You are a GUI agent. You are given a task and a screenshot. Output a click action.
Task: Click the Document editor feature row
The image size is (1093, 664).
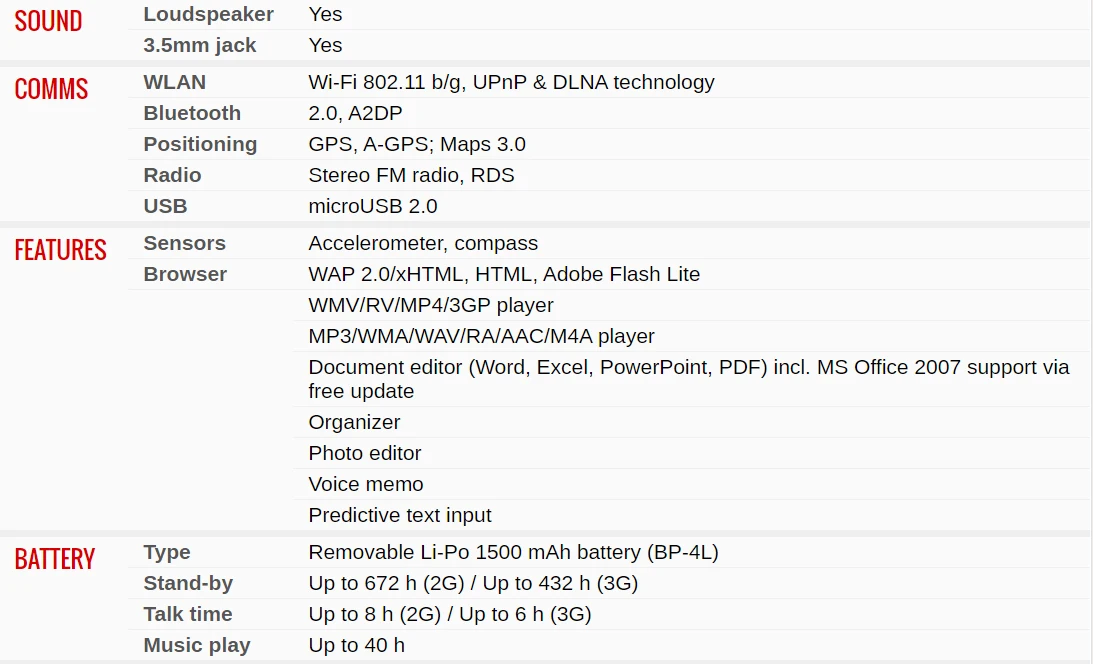coord(689,379)
